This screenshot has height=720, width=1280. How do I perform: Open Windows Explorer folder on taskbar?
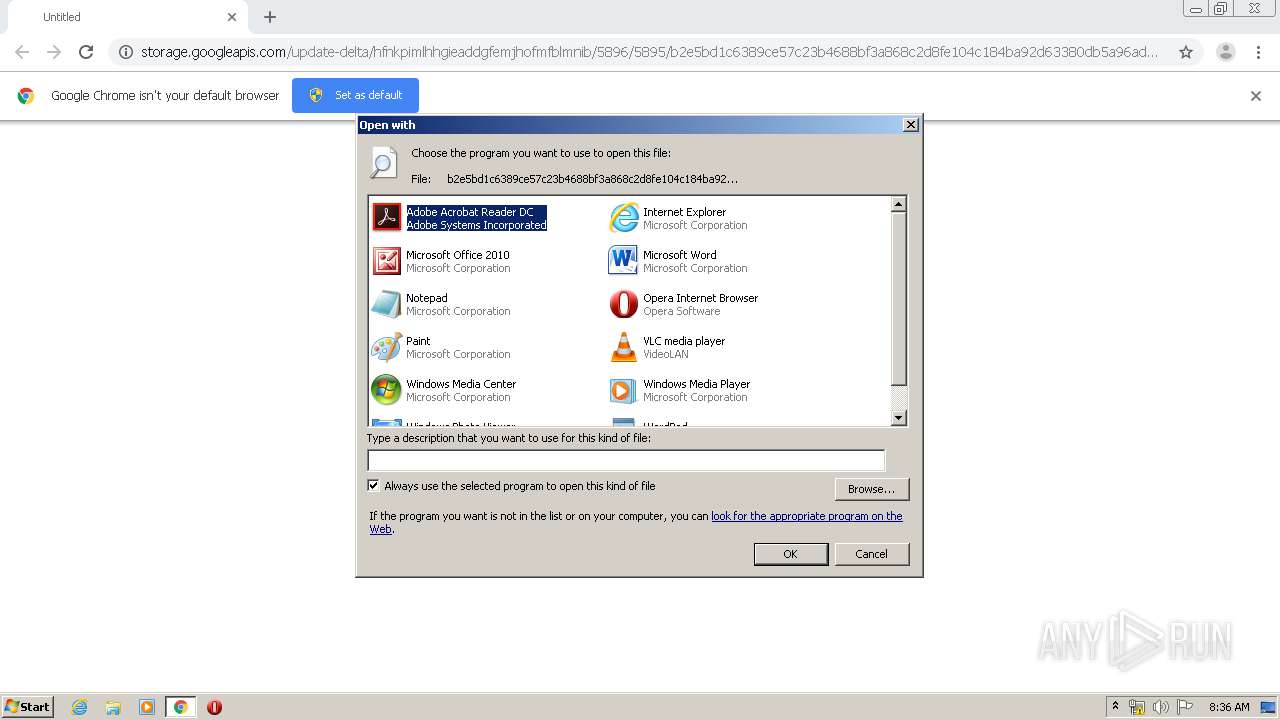[113, 707]
